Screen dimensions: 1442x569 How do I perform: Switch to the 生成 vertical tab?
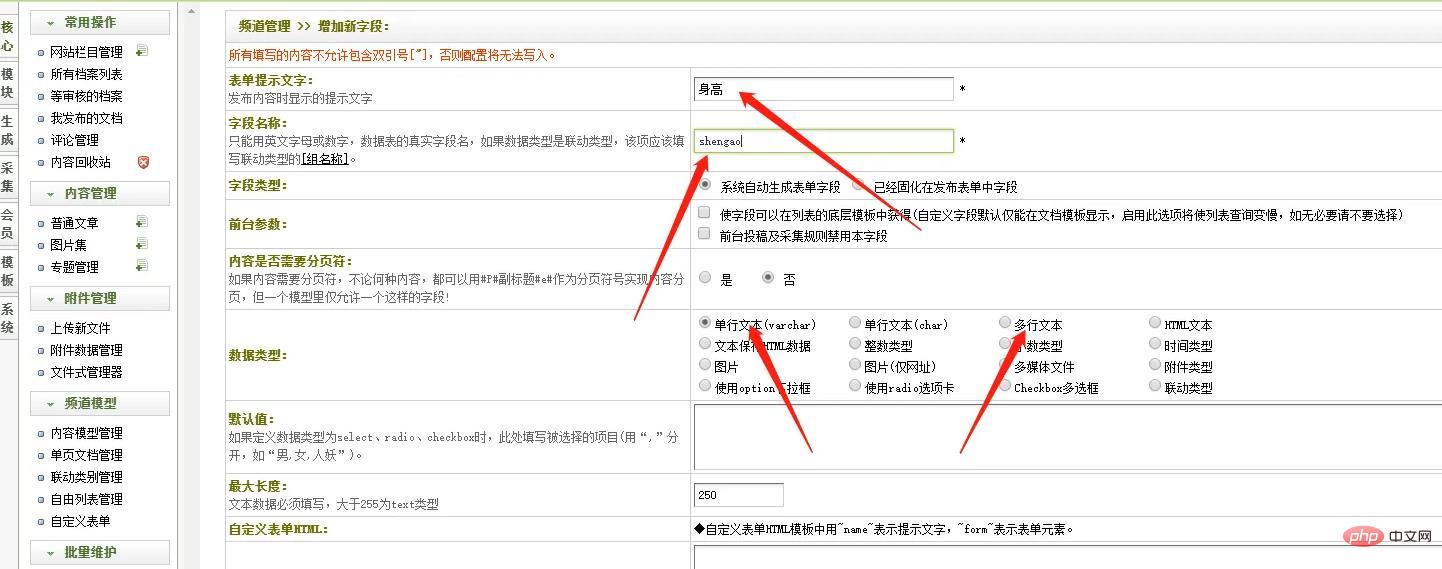click(7, 130)
